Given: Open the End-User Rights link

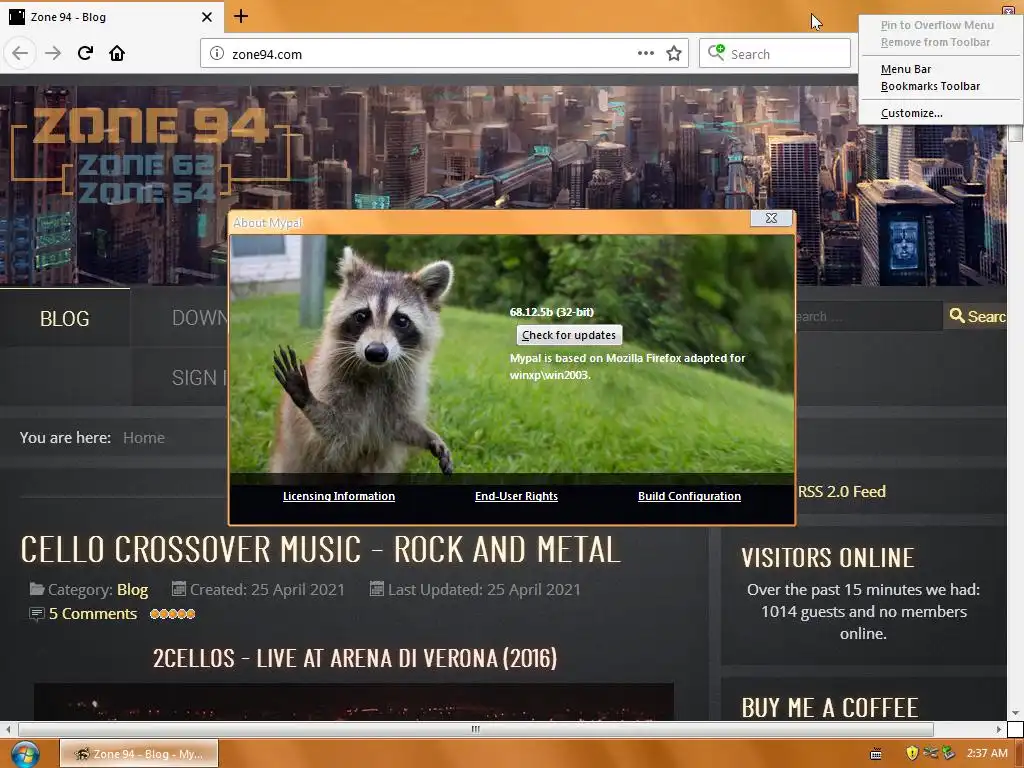Looking at the screenshot, I should coord(516,496).
